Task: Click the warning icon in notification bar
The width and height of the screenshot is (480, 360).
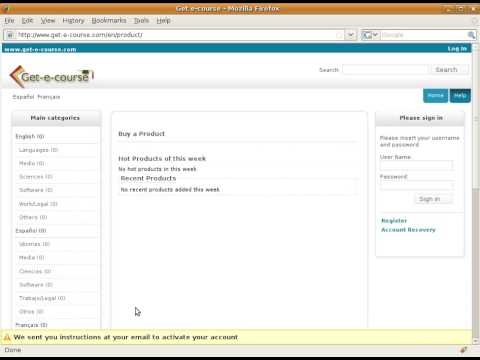Action: click(7, 337)
